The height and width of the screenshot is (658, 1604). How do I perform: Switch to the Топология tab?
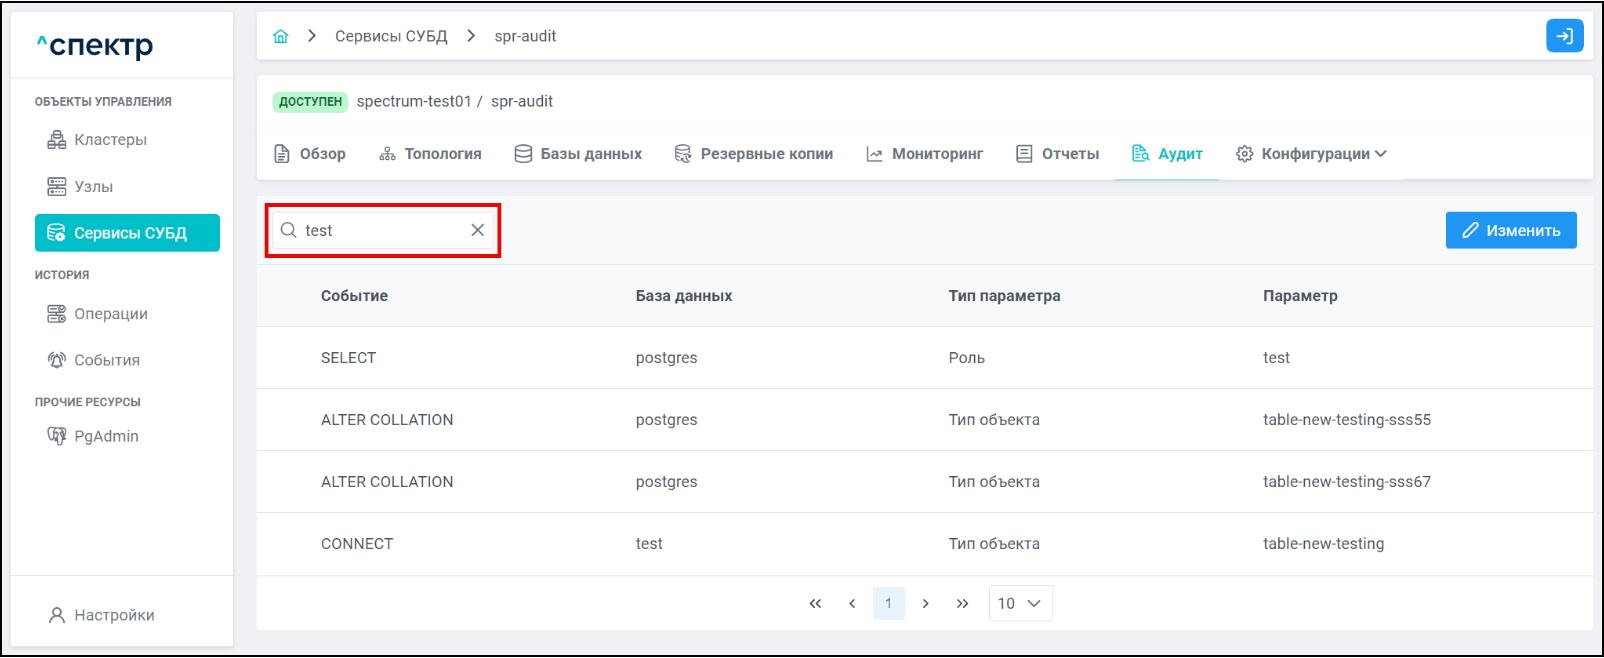(x=431, y=154)
